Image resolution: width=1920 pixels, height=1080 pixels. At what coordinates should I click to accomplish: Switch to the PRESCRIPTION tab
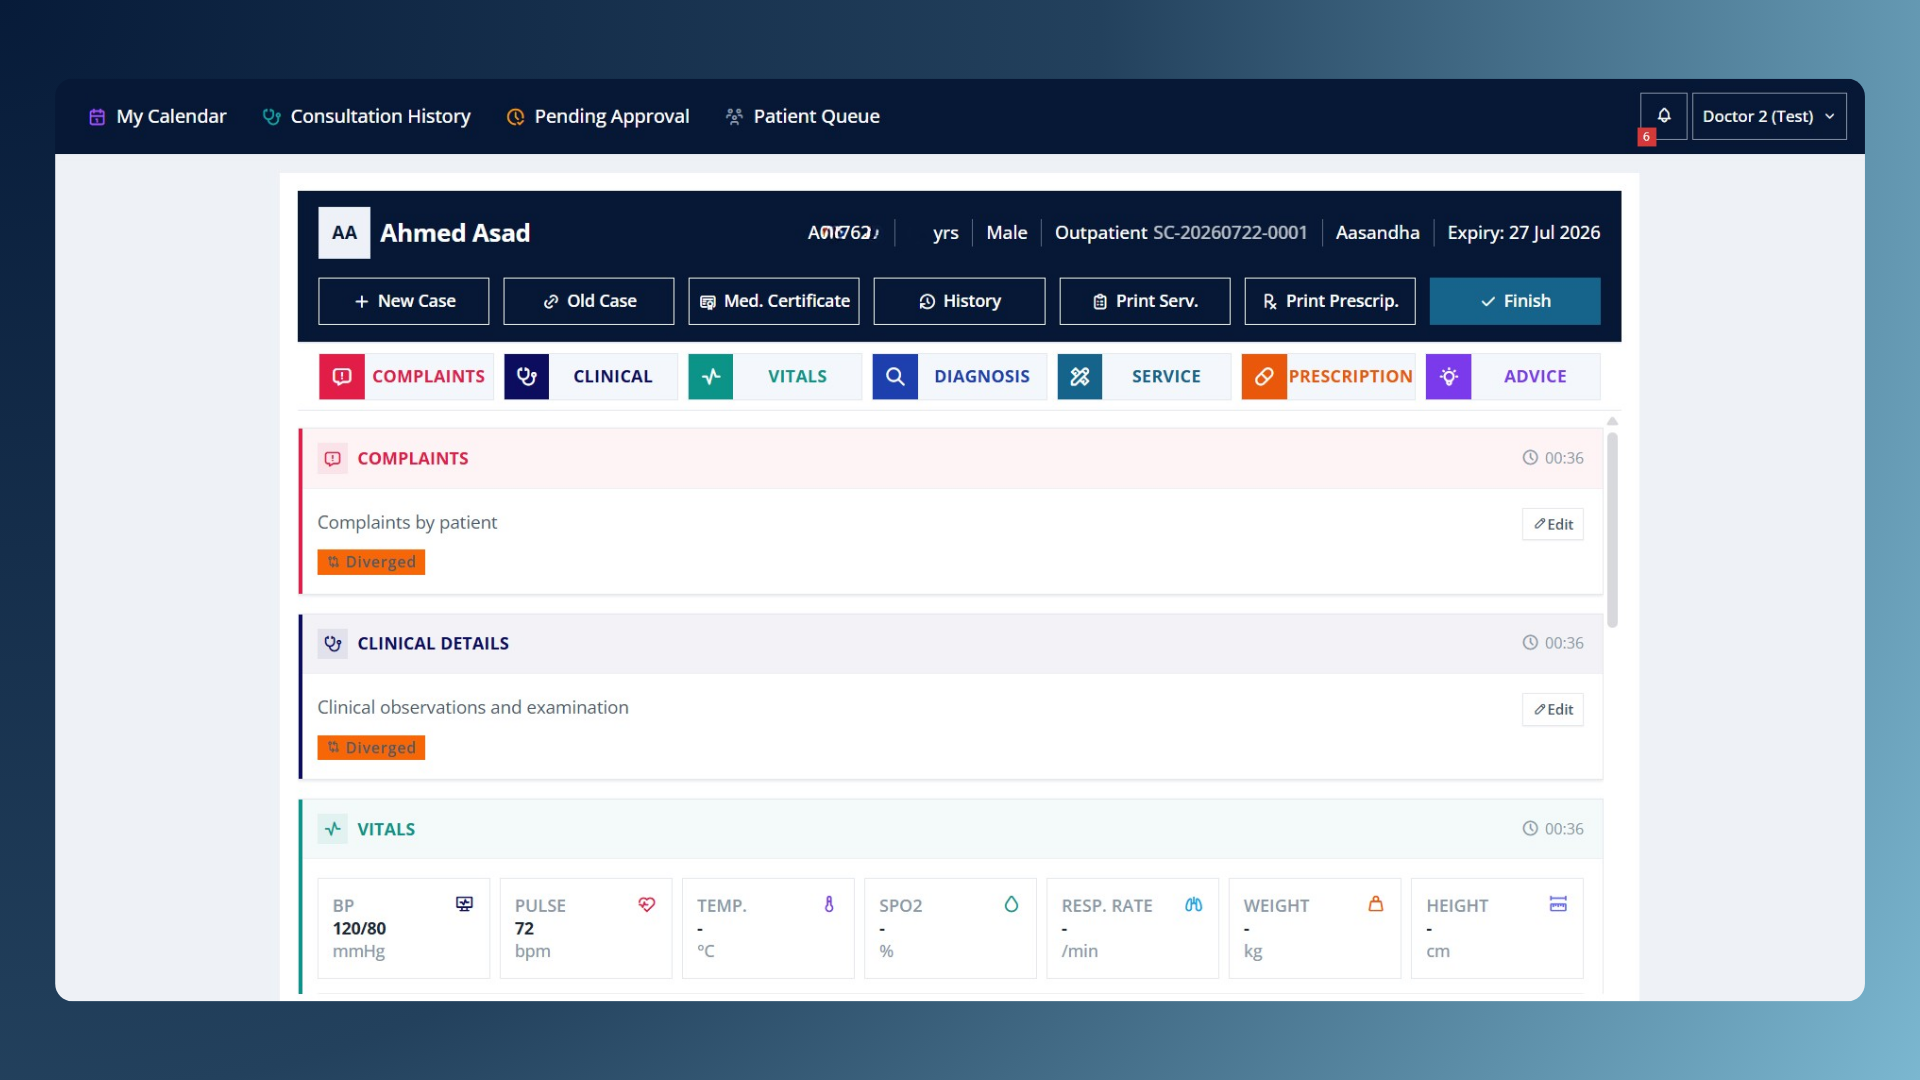click(1328, 376)
